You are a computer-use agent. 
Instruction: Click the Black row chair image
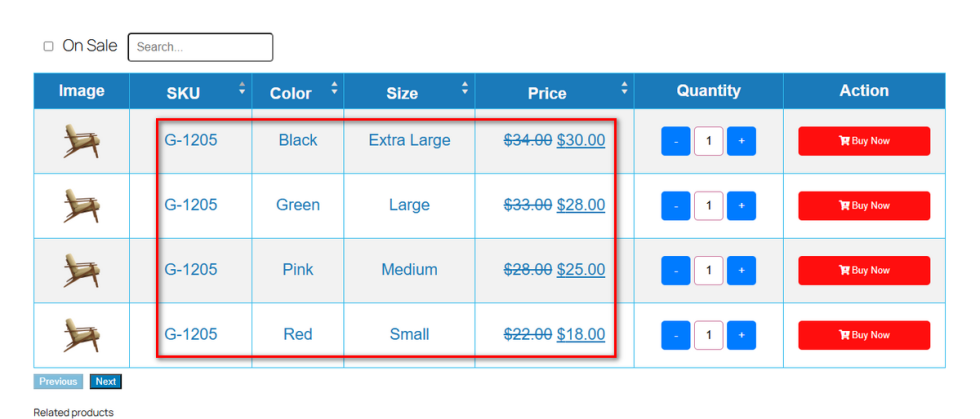[81, 141]
